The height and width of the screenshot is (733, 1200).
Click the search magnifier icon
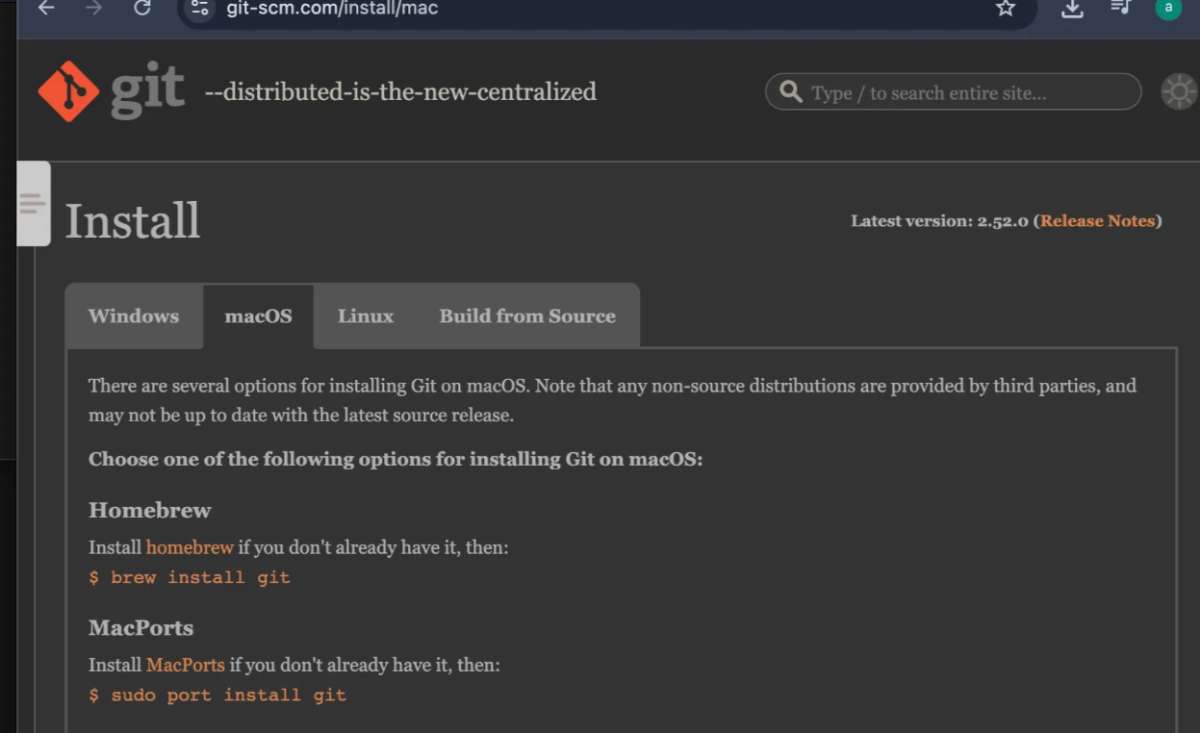[x=791, y=92]
